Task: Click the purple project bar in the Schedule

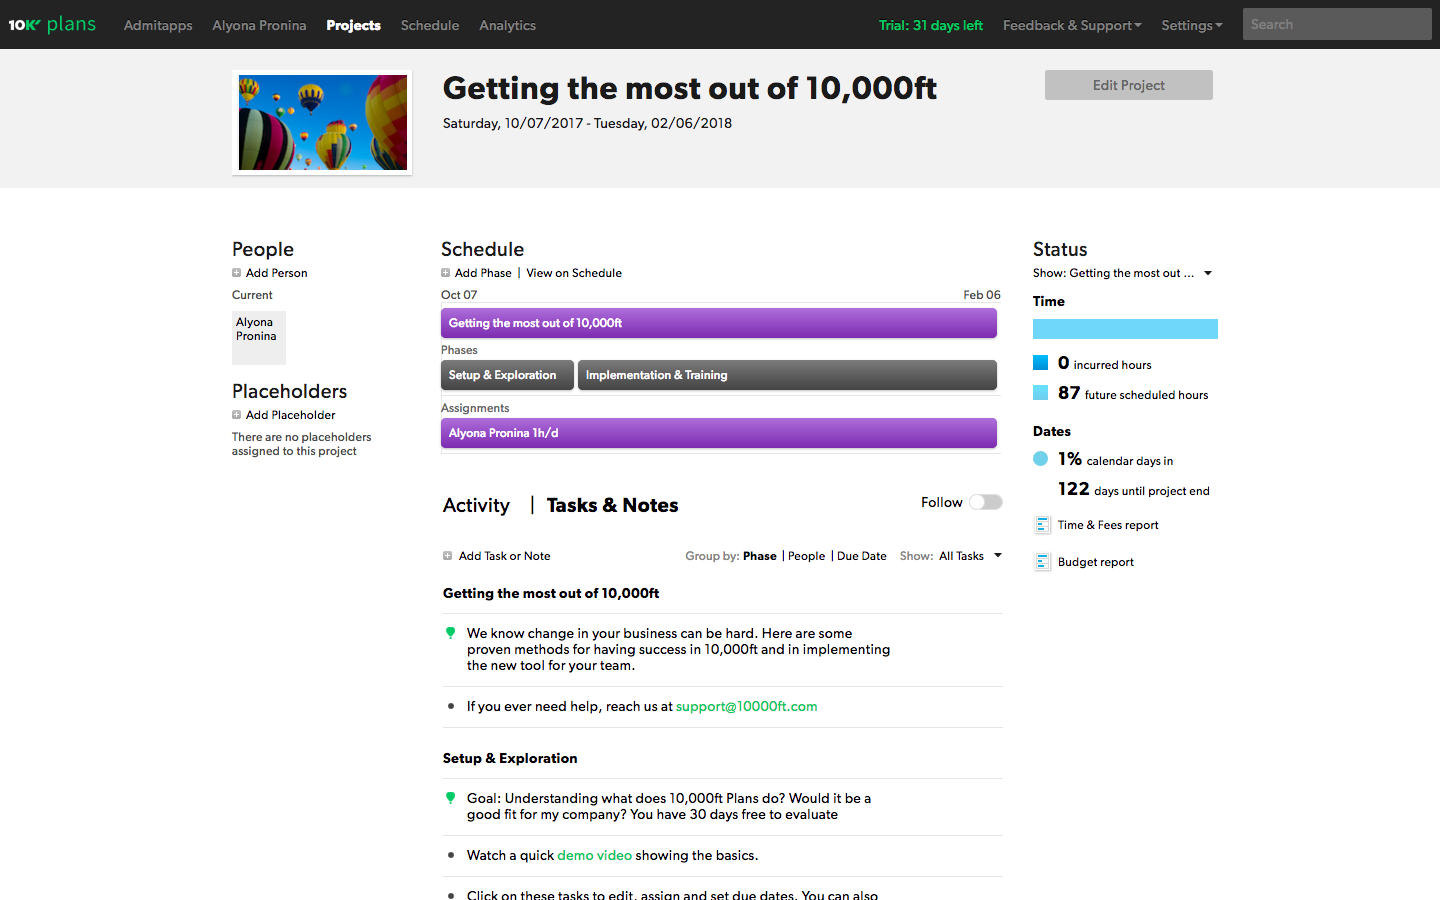Action: pos(719,323)
